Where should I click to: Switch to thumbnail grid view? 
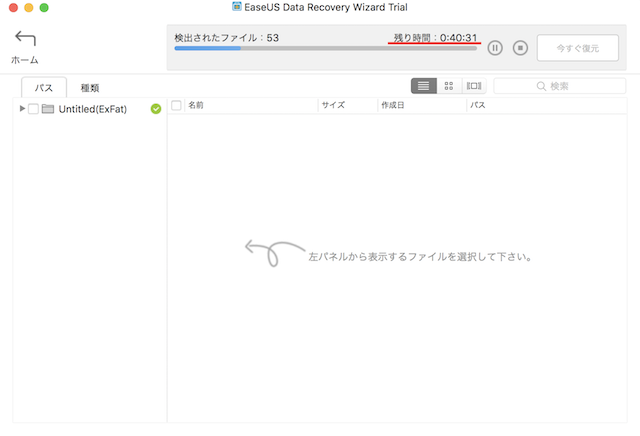[x=449, y=86]
